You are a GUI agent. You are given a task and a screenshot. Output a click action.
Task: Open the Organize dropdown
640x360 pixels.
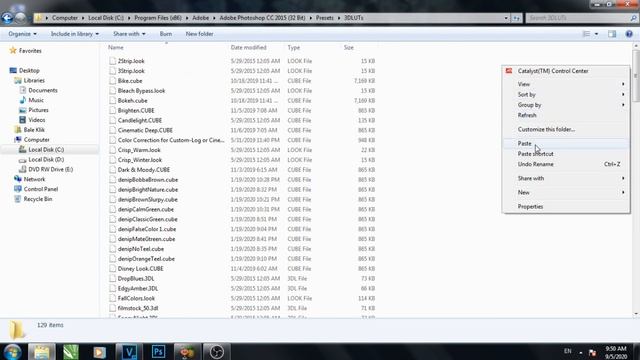pyautogui.click(x=22, y=34)
